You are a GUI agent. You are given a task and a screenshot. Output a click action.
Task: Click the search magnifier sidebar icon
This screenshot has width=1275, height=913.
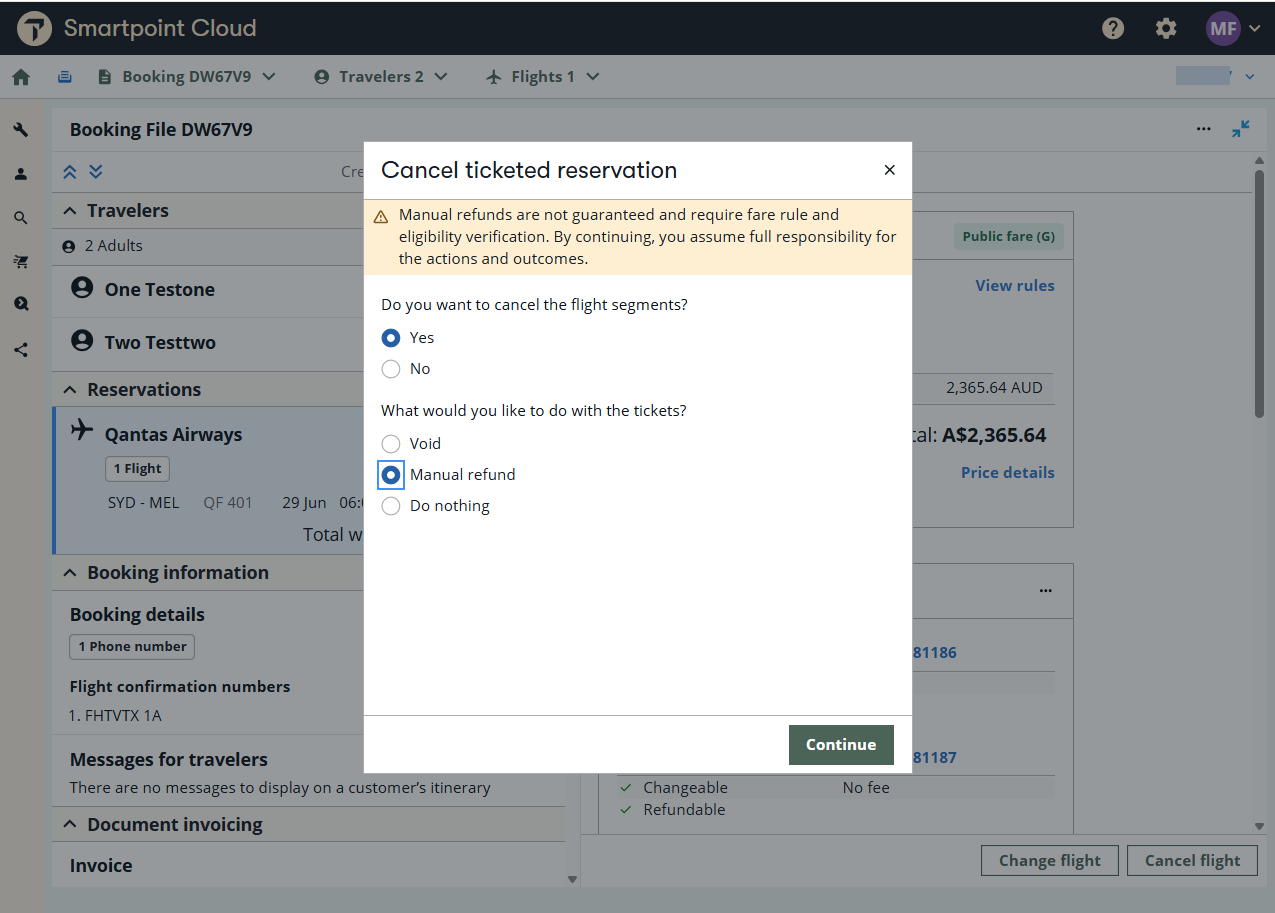(21, 218)
